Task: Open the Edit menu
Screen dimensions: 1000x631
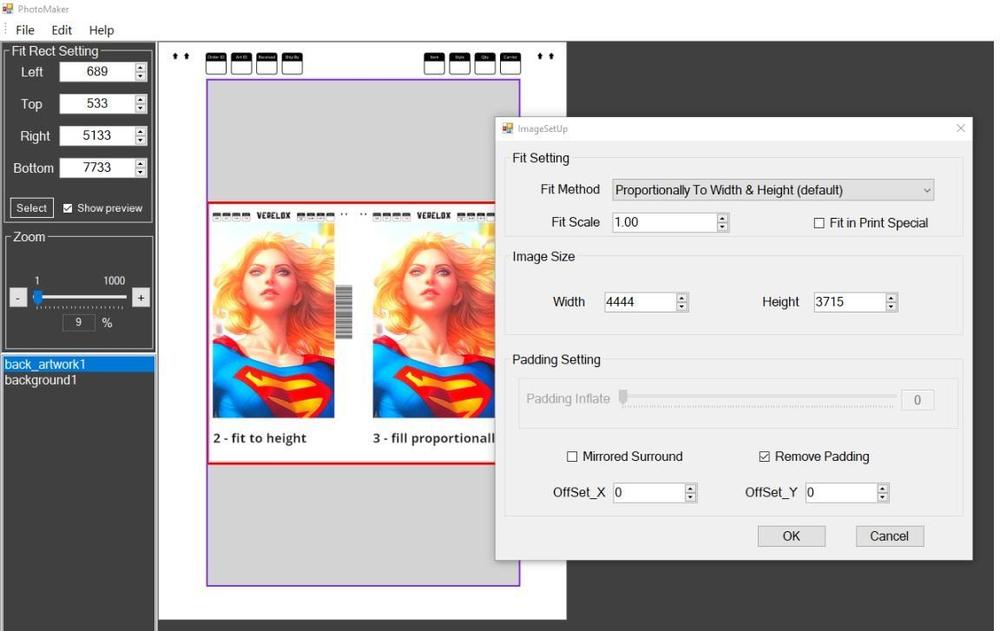Action: [x=61, y=30]
